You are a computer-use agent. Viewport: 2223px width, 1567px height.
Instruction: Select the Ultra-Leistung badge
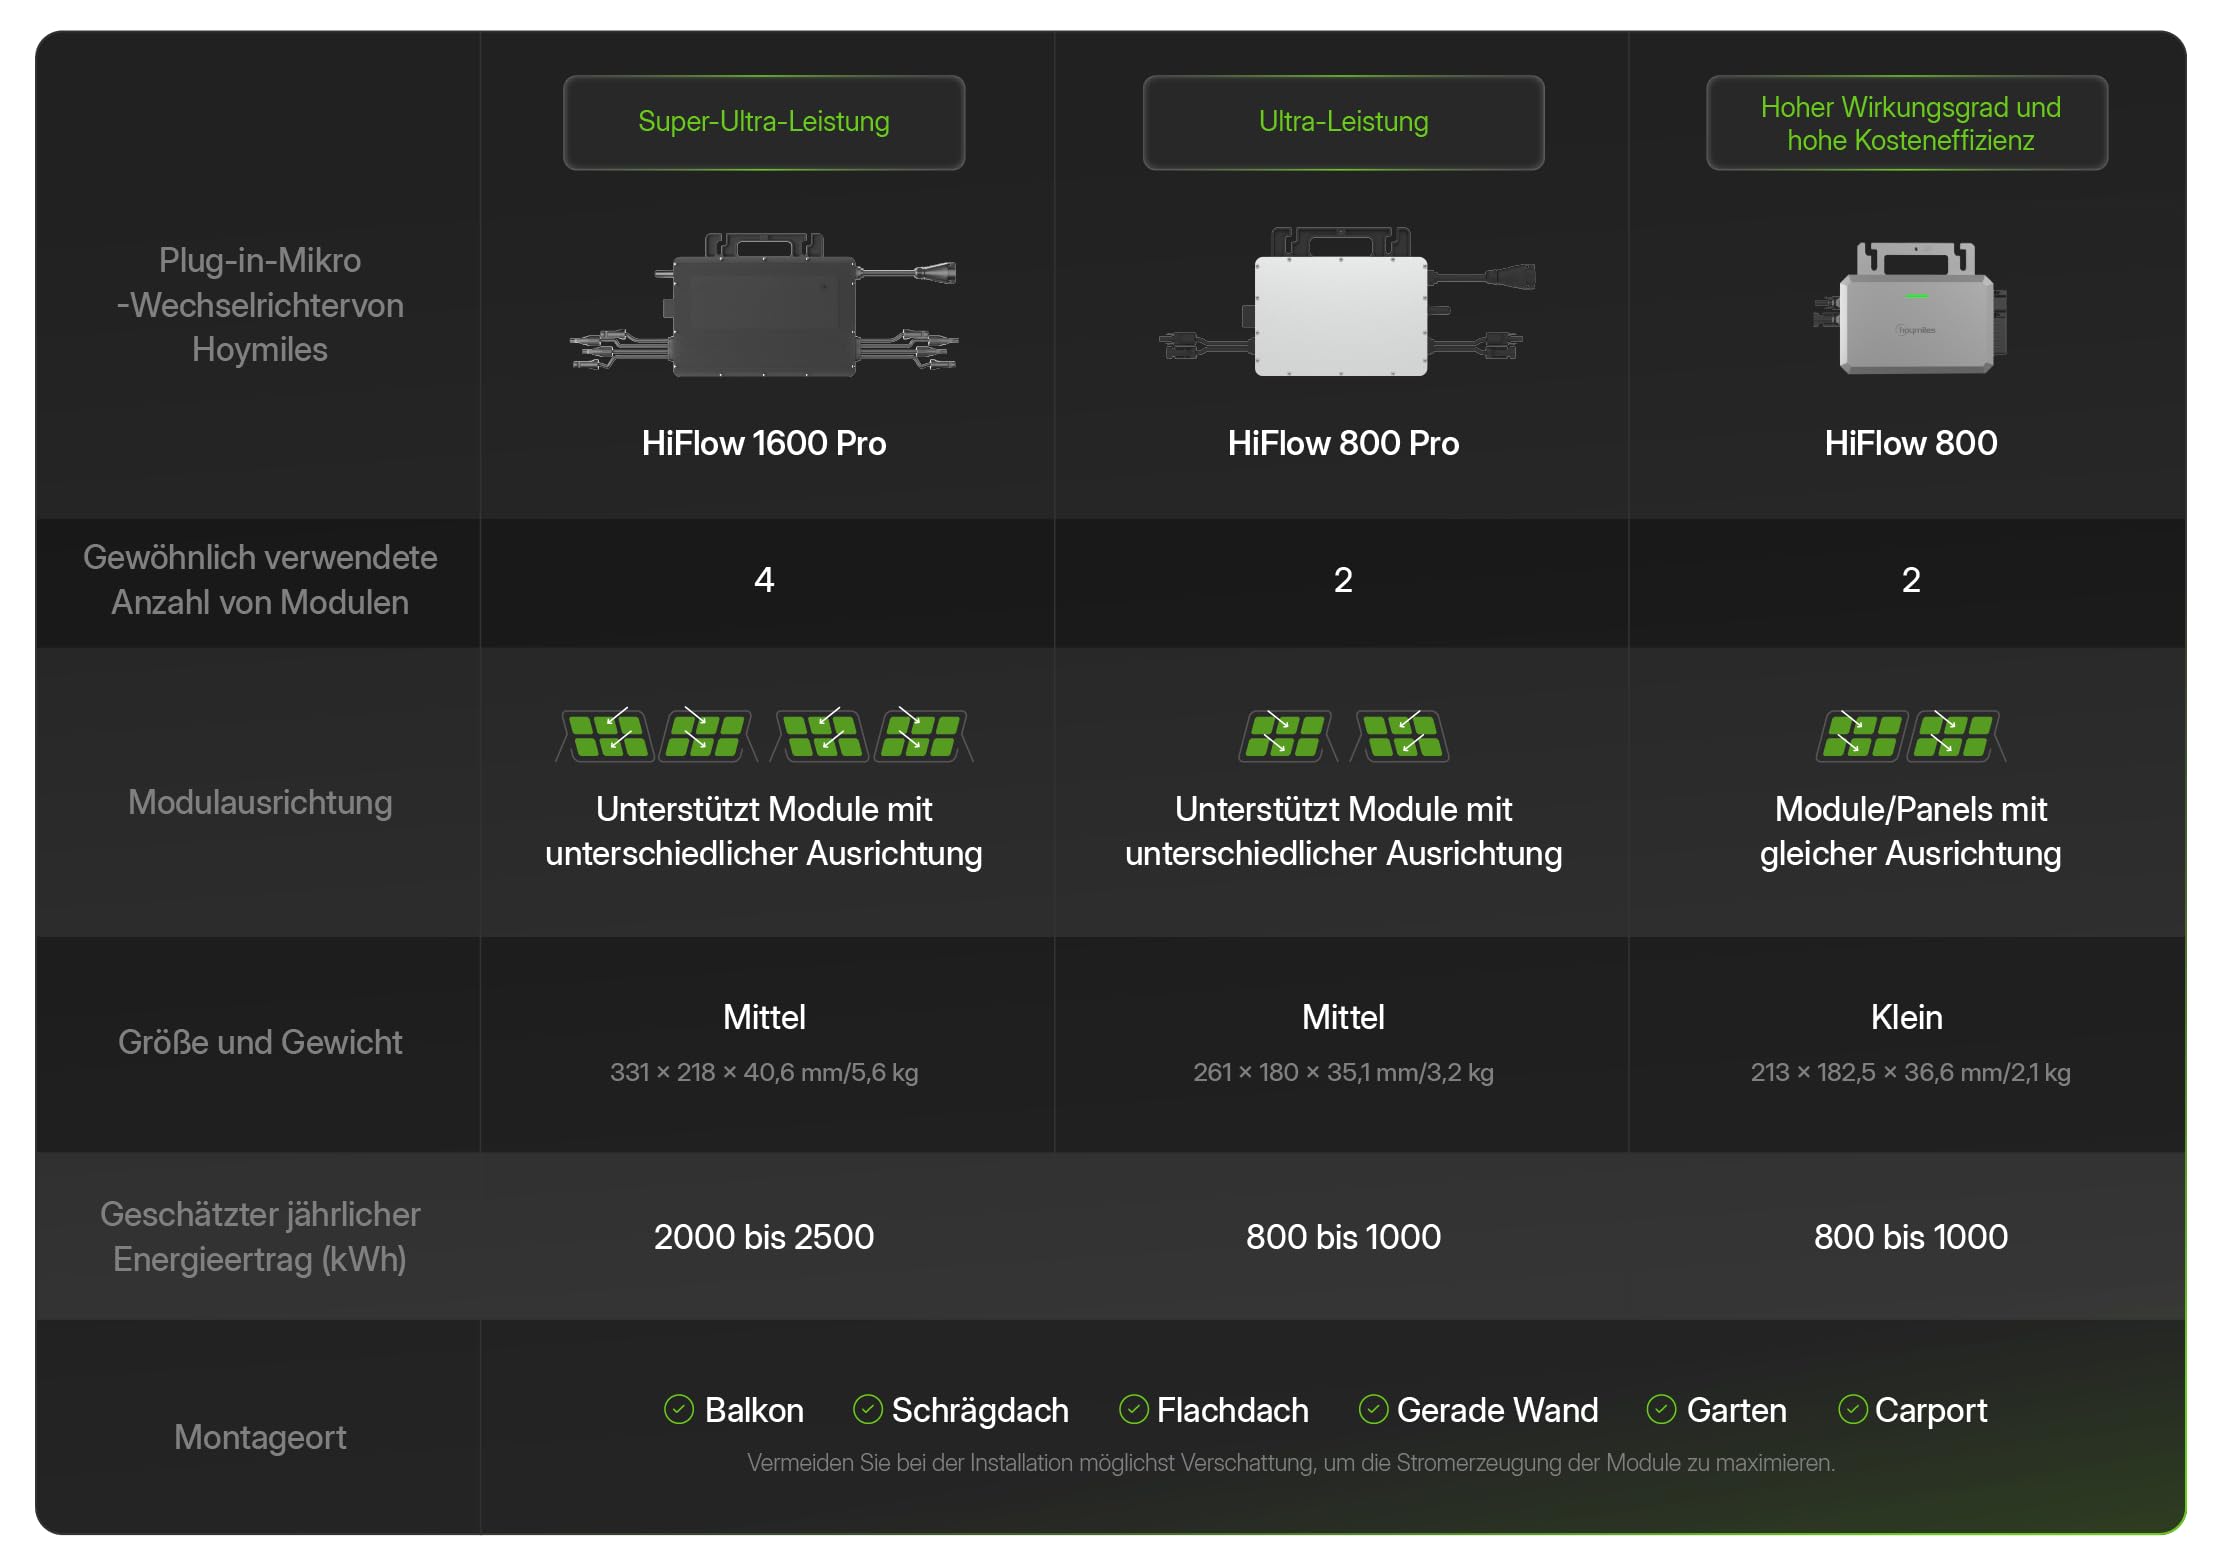(x=1343, y=122)
